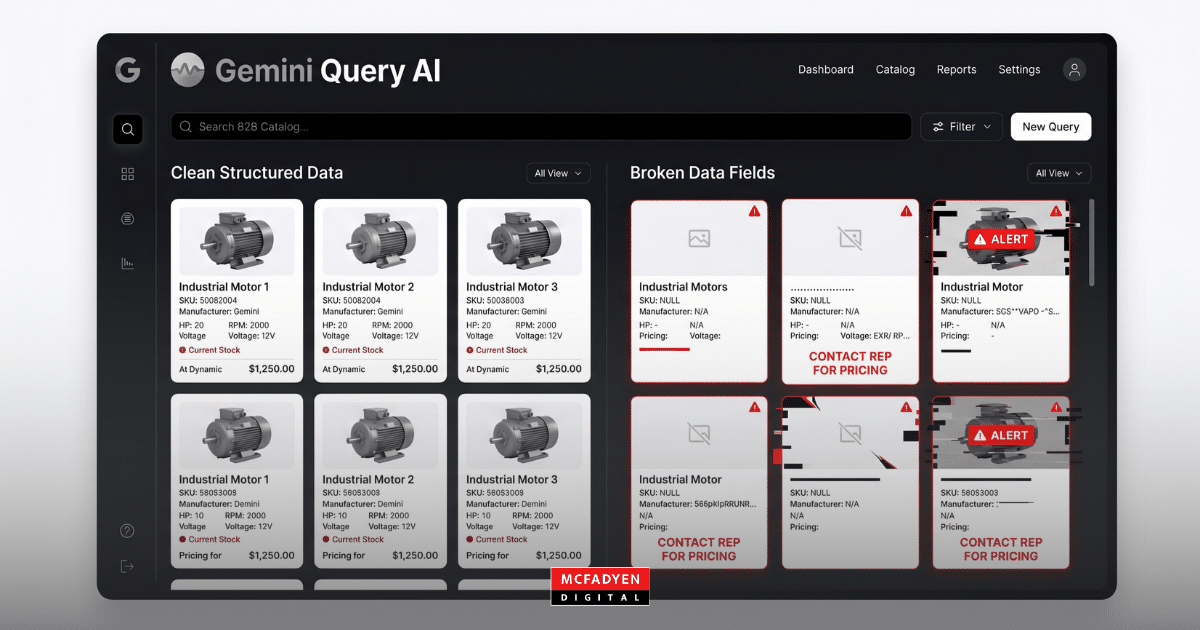Click the Industrial Motors title with SKU NULL
1200x630 pixels.
tap(683, 287)
